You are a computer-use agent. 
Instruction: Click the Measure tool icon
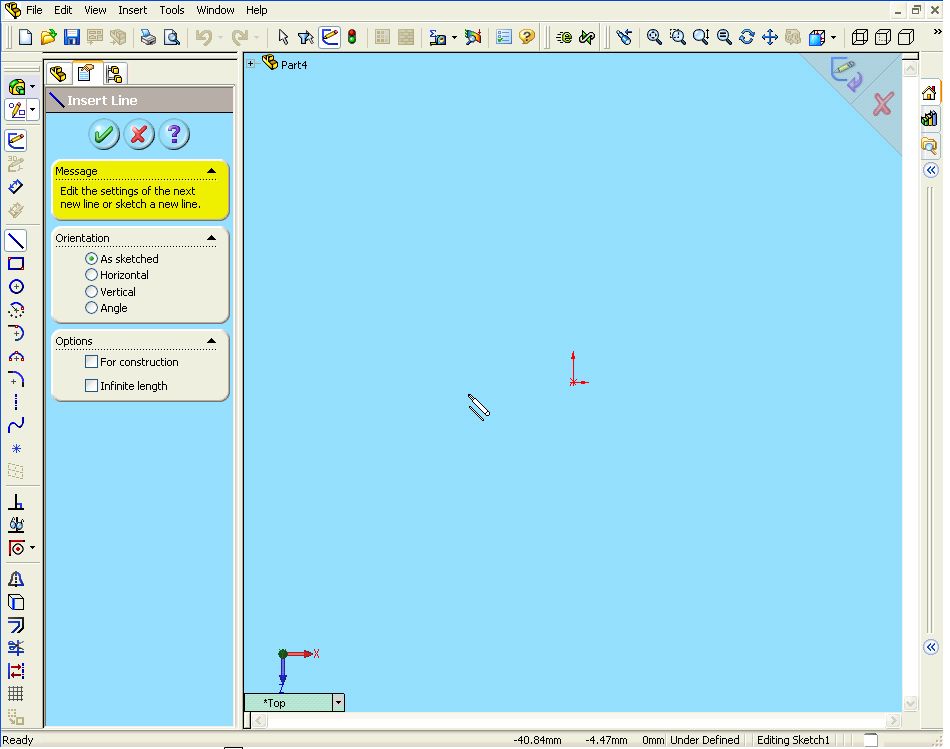437,38
